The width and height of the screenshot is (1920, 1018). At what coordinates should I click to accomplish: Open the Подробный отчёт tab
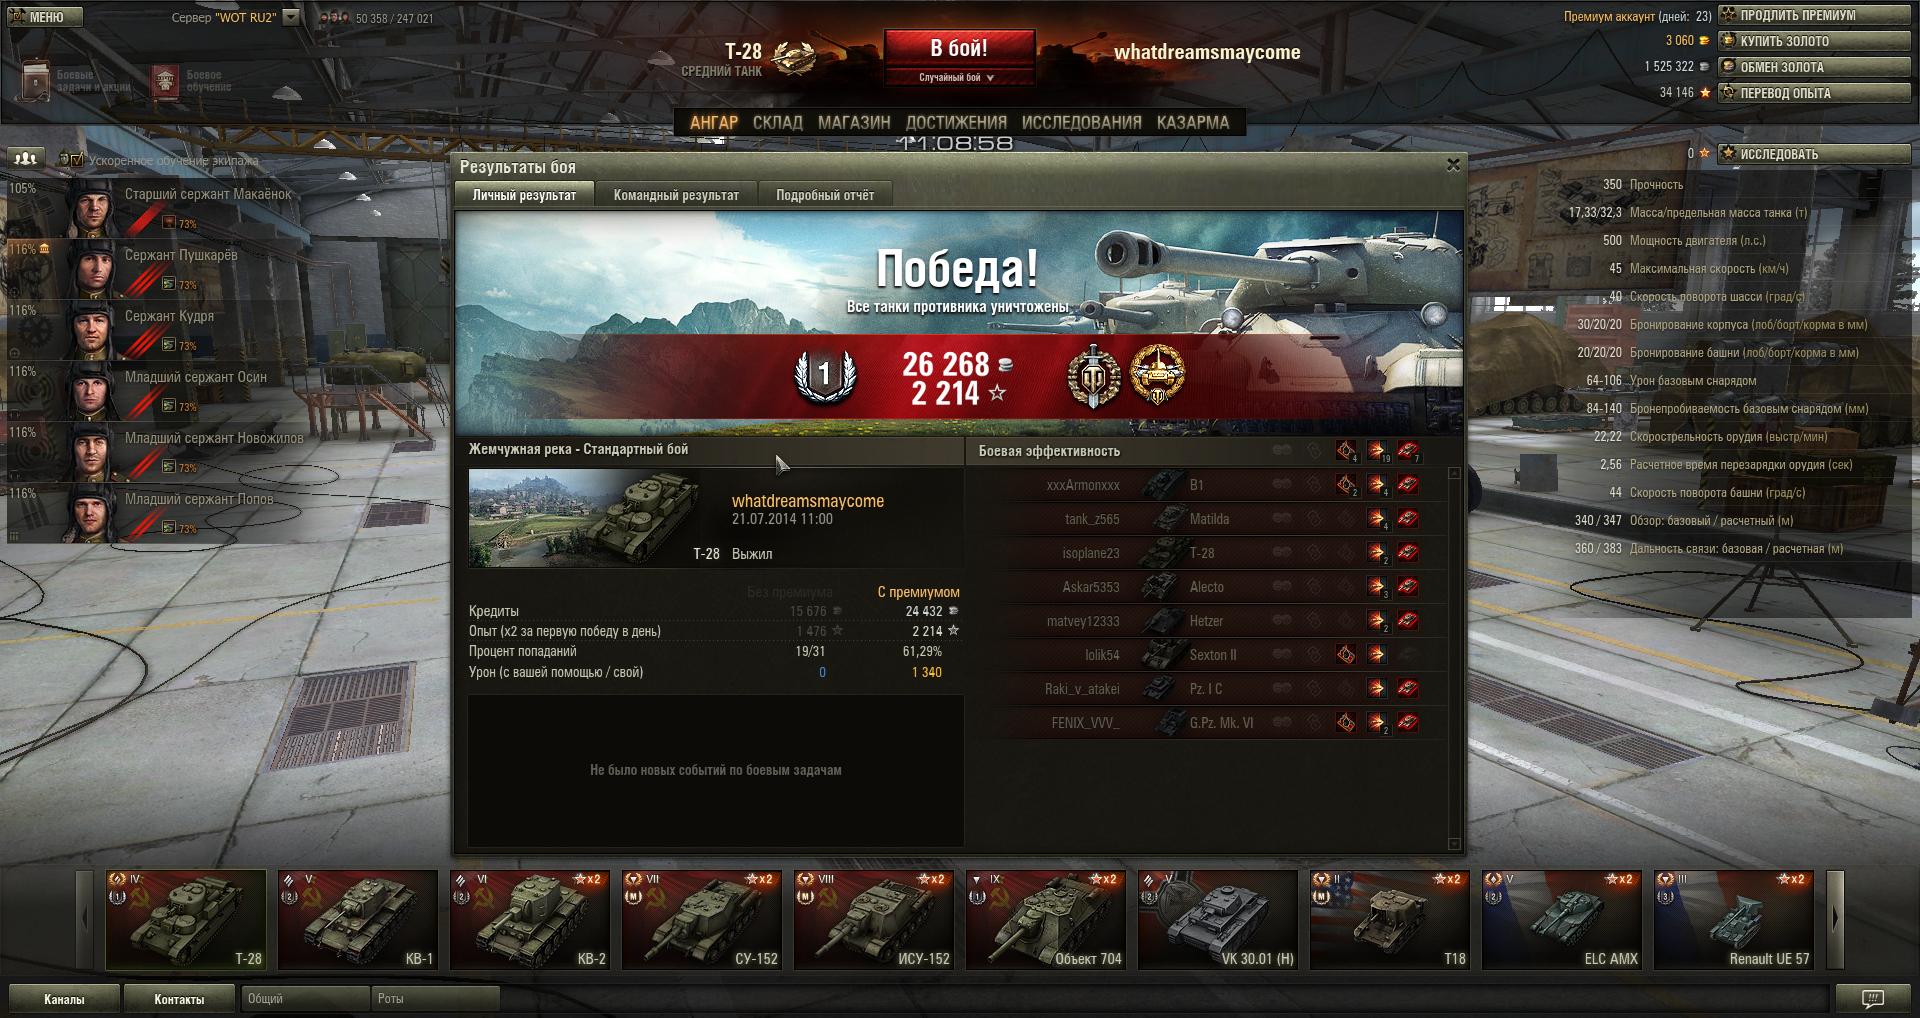pyautogui.click(x=825, y=195)
